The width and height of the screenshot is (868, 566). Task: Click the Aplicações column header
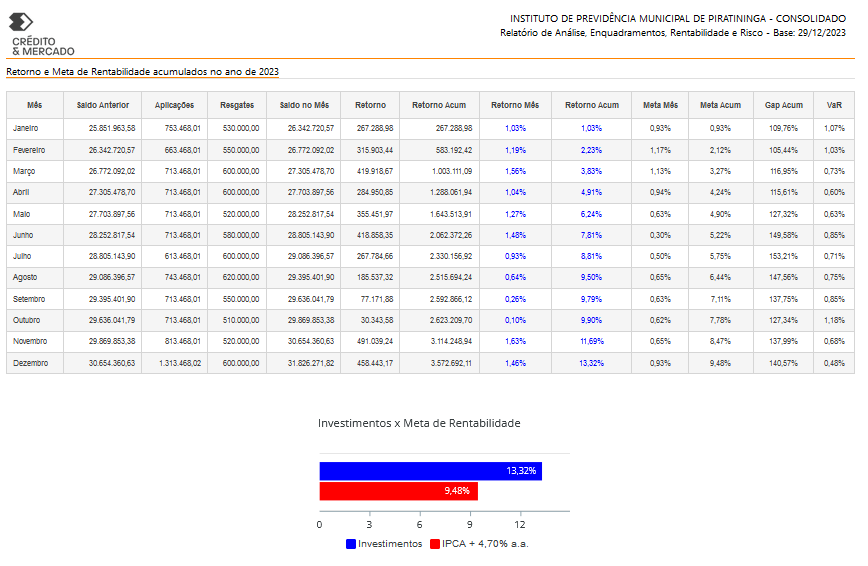[x=174, y=105]
